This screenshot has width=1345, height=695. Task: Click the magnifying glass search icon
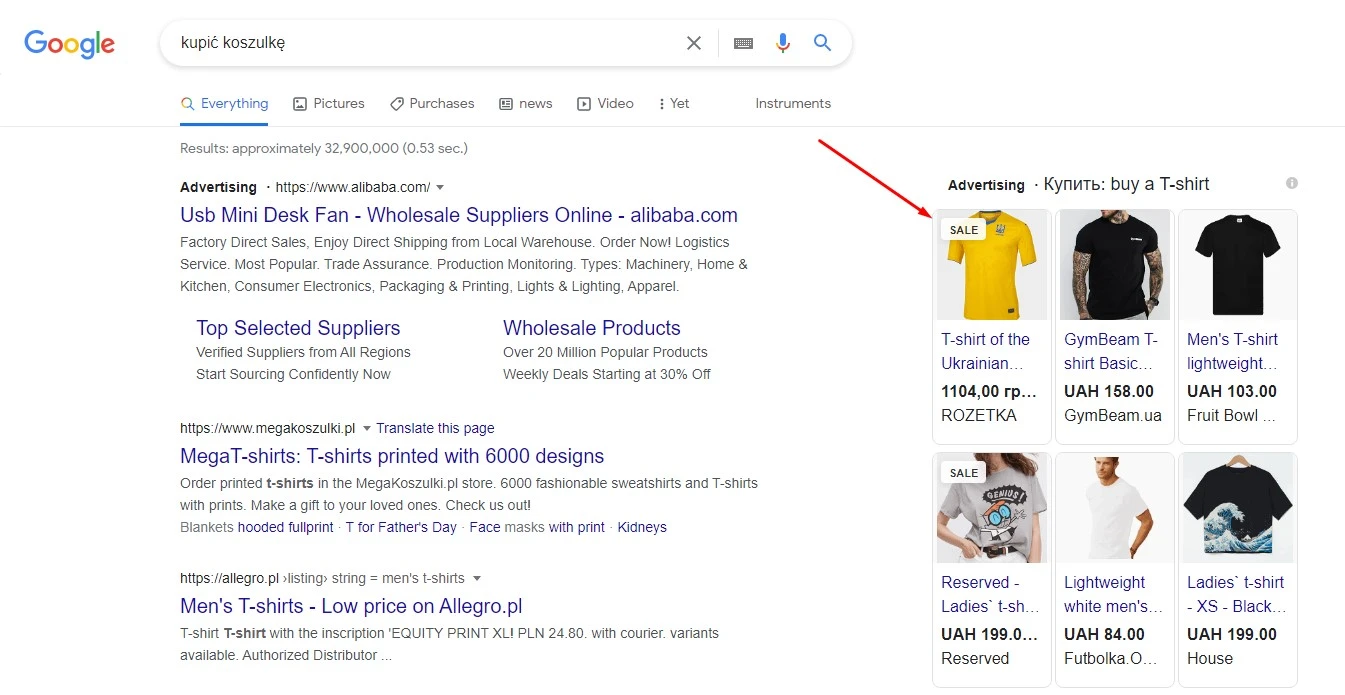point(822,43)
